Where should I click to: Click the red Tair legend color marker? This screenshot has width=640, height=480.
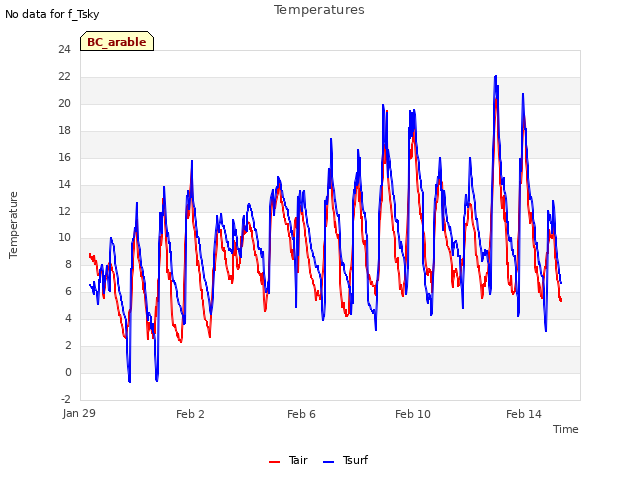(x=274, y=462)
